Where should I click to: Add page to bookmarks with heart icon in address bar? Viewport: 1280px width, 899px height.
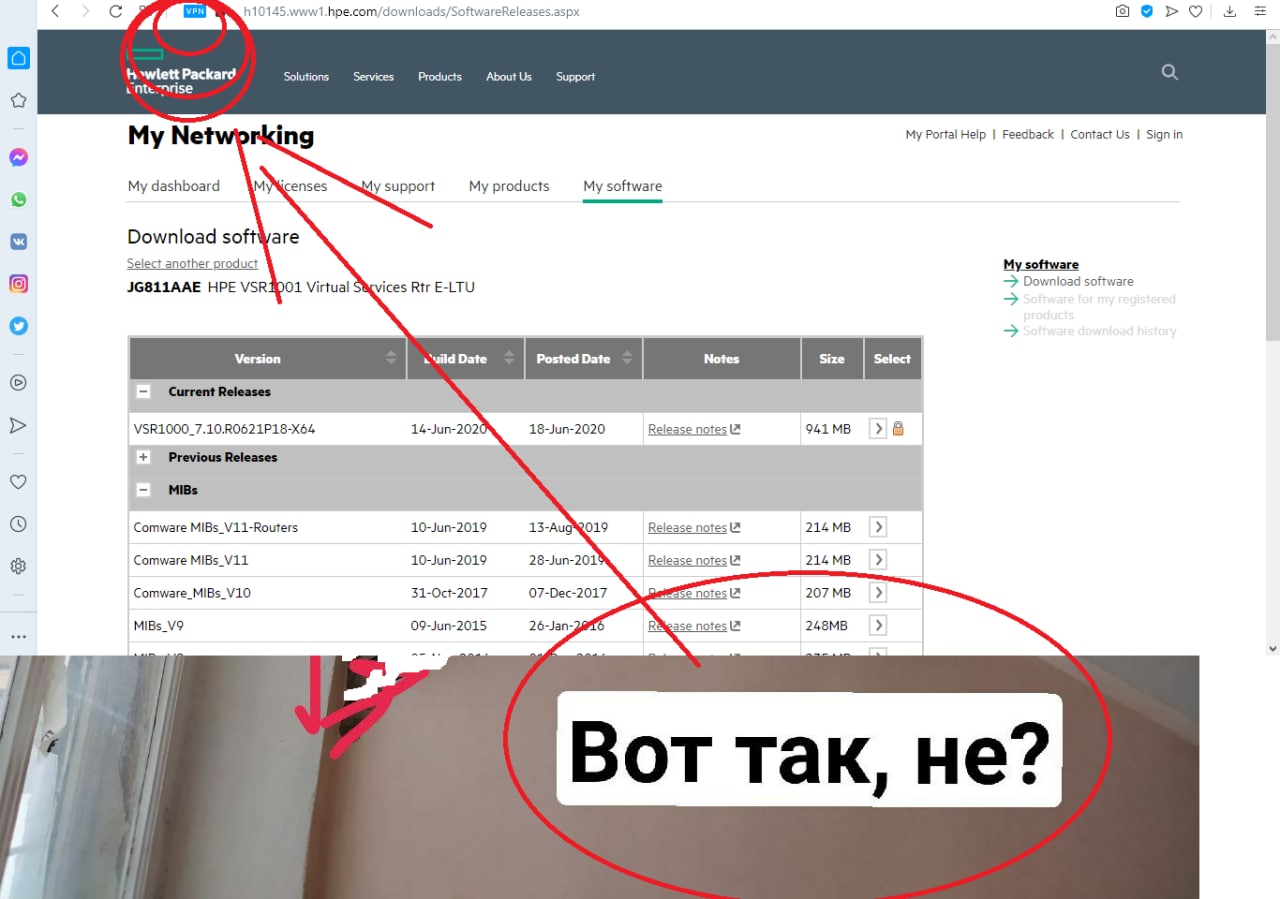point(1196,12)
